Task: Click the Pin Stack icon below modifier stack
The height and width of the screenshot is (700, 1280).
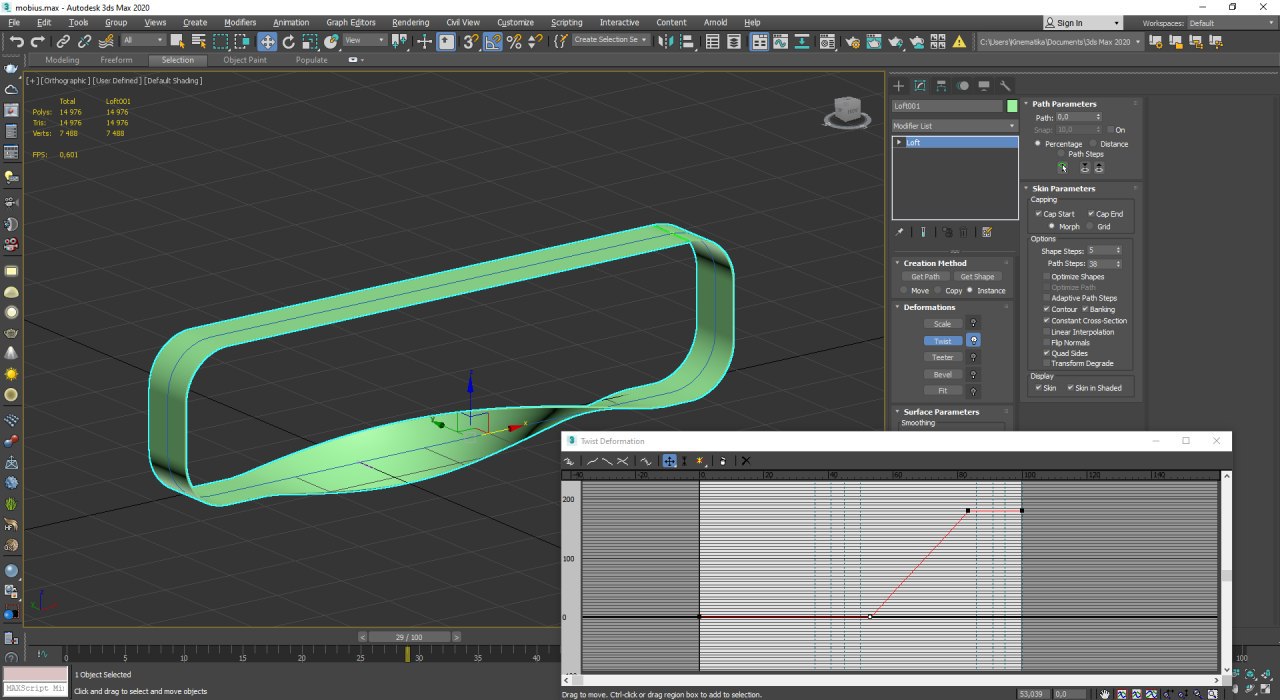Action: (899, 232)
